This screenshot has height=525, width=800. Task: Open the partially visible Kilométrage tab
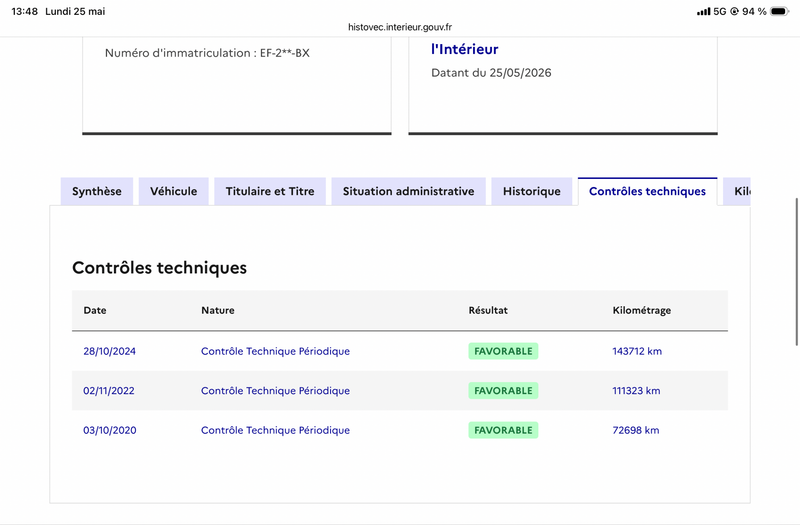coord(737,191)
